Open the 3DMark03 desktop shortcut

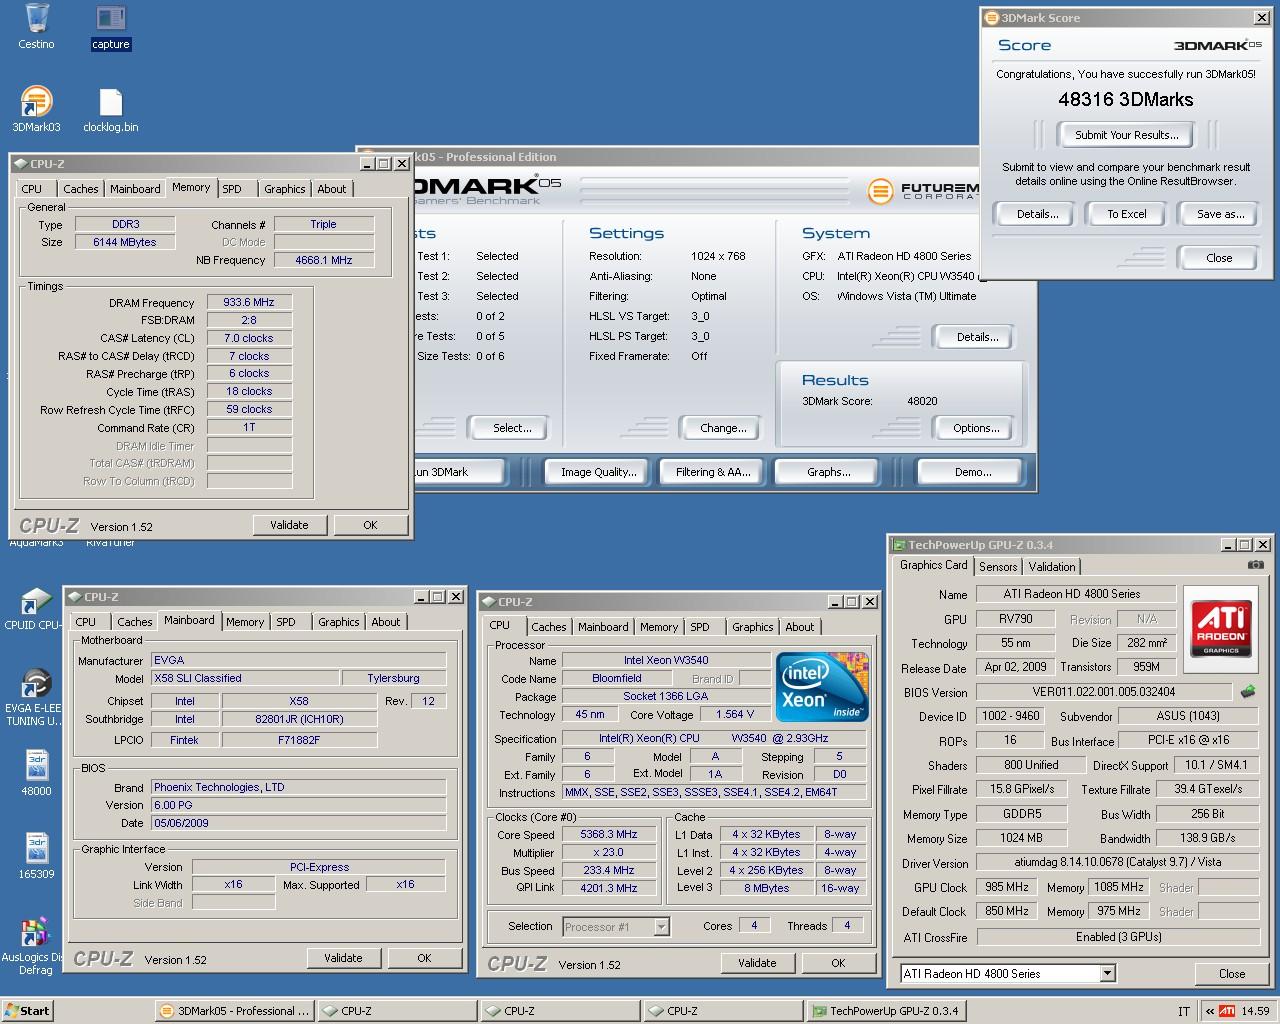36,102
